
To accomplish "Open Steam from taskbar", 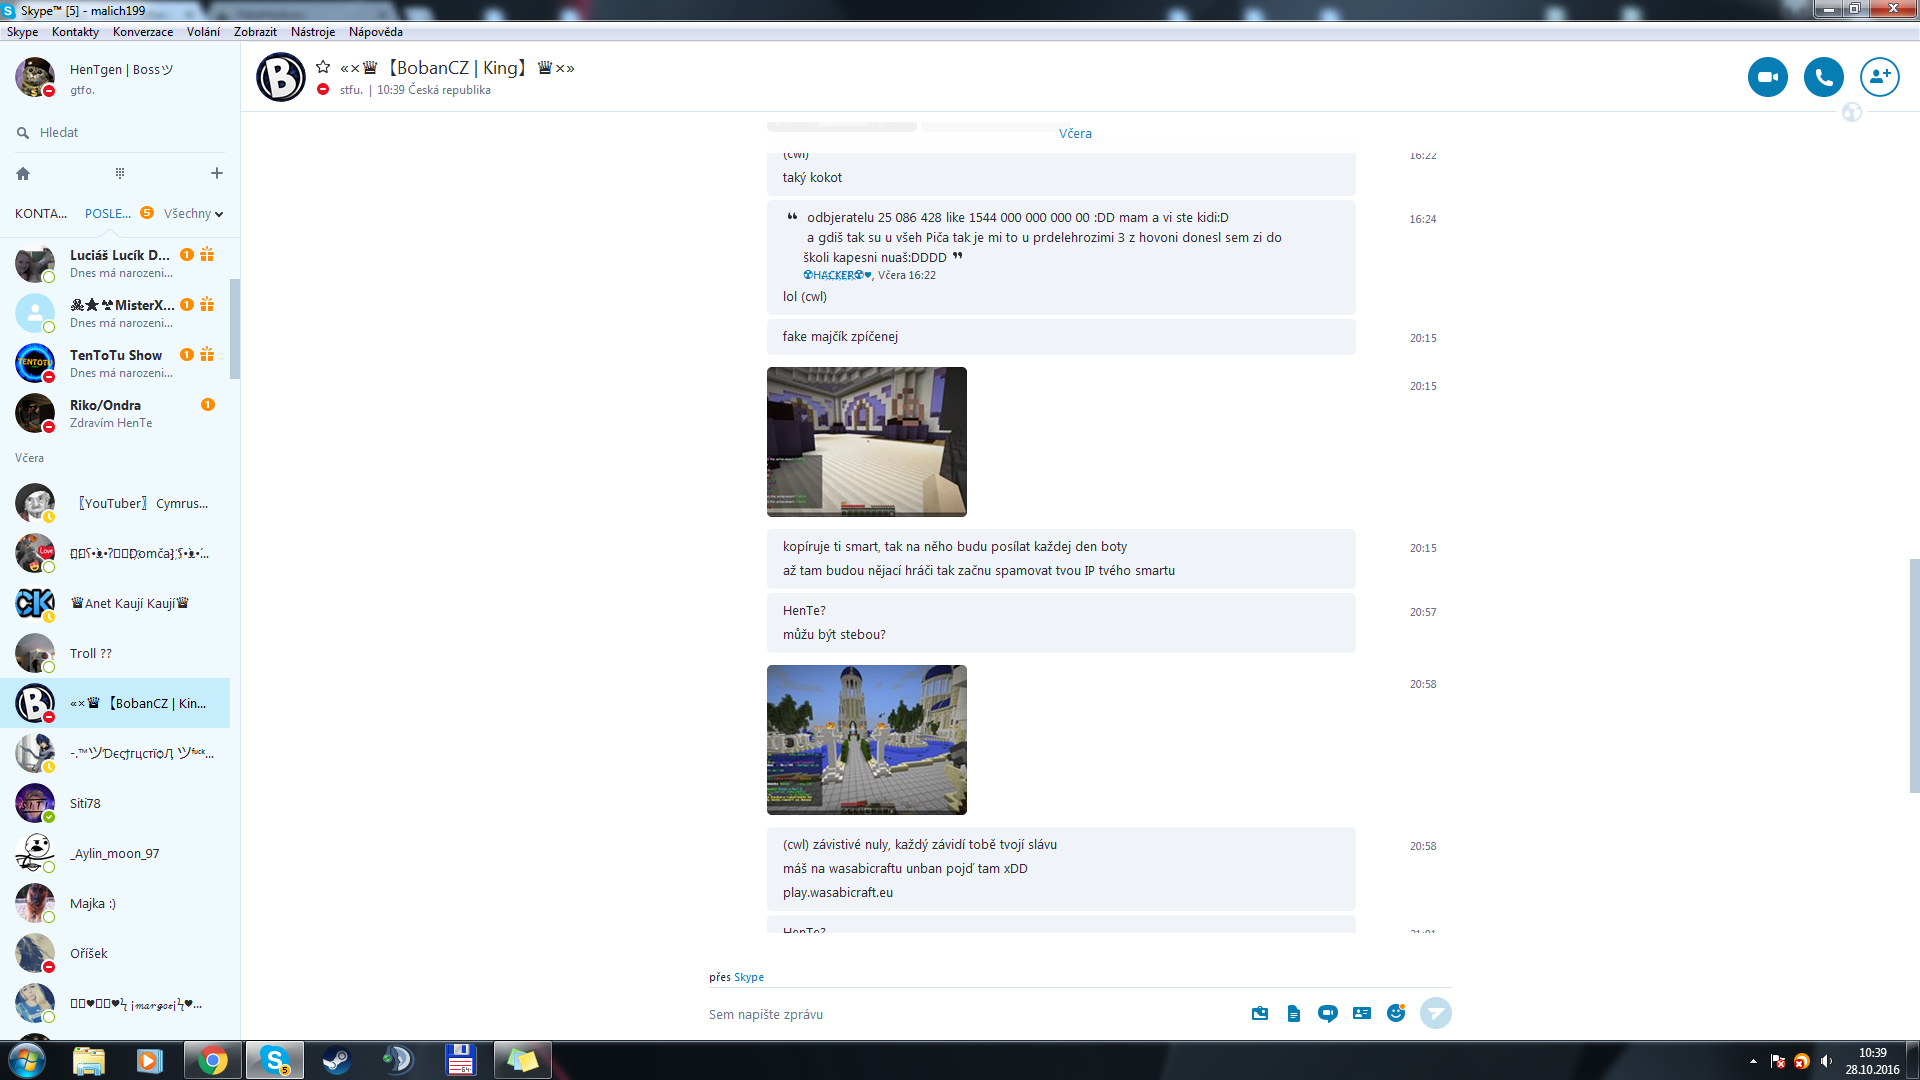I will tap(336, 1060).
